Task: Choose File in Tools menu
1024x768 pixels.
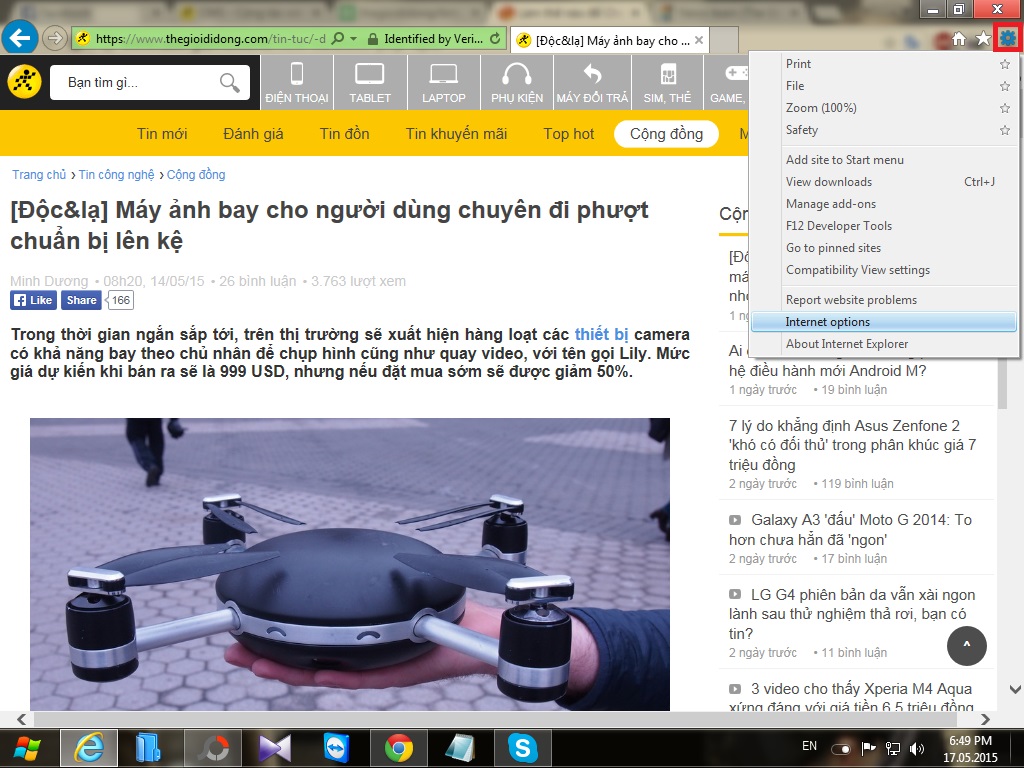Action: (886, 86)
